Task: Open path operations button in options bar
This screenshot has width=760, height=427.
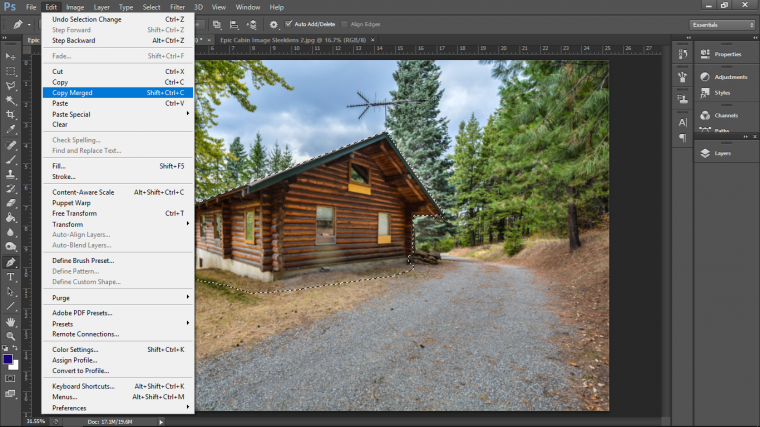Action: [x=217, y=24]
